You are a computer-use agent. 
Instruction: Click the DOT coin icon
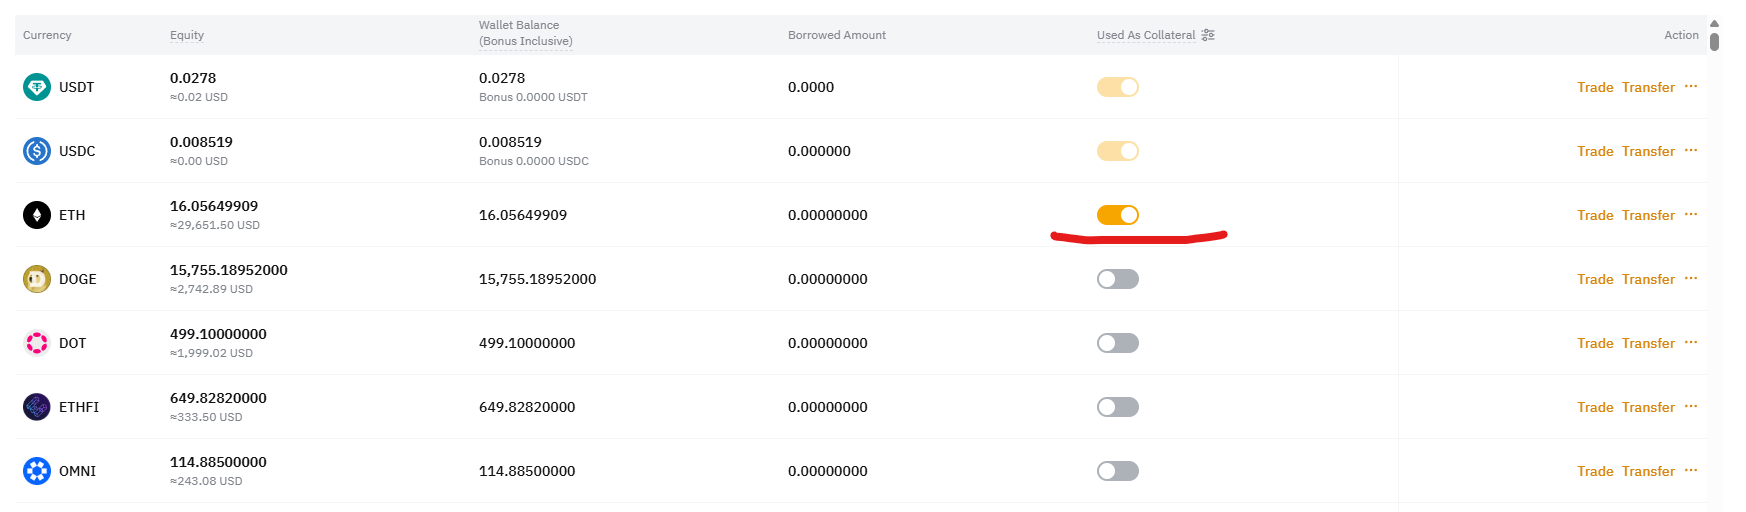pyautogui.click(x=37, y=343)
